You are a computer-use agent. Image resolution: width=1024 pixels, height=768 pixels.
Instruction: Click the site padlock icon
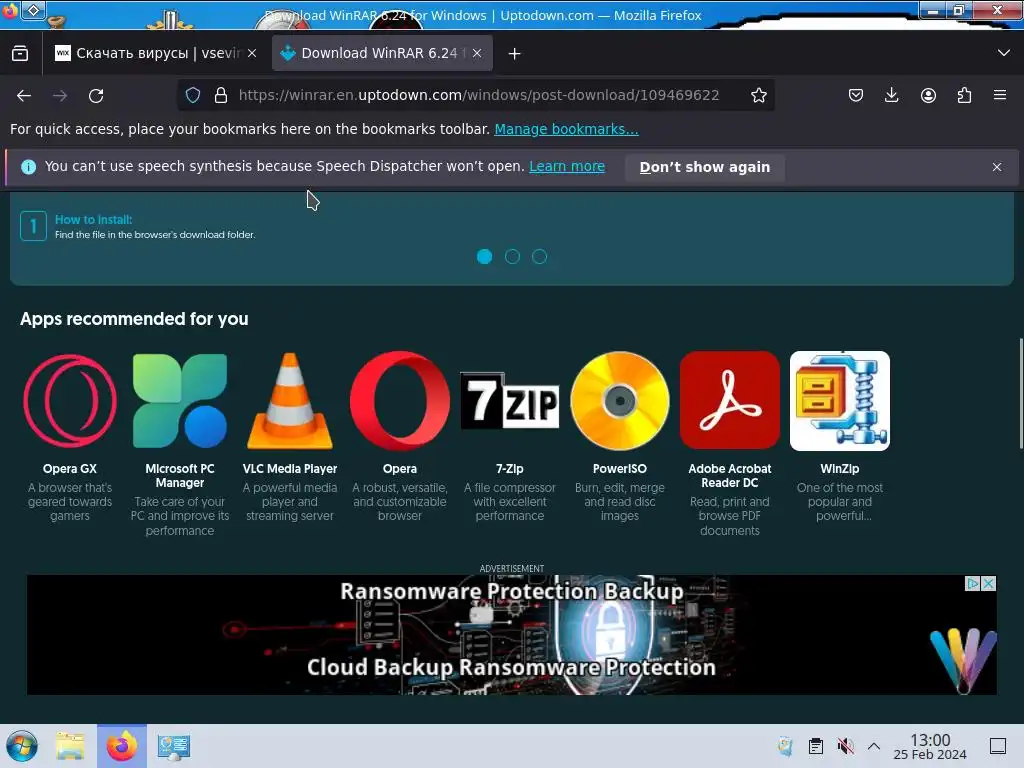pyautogui.click(x=221, y=95)
